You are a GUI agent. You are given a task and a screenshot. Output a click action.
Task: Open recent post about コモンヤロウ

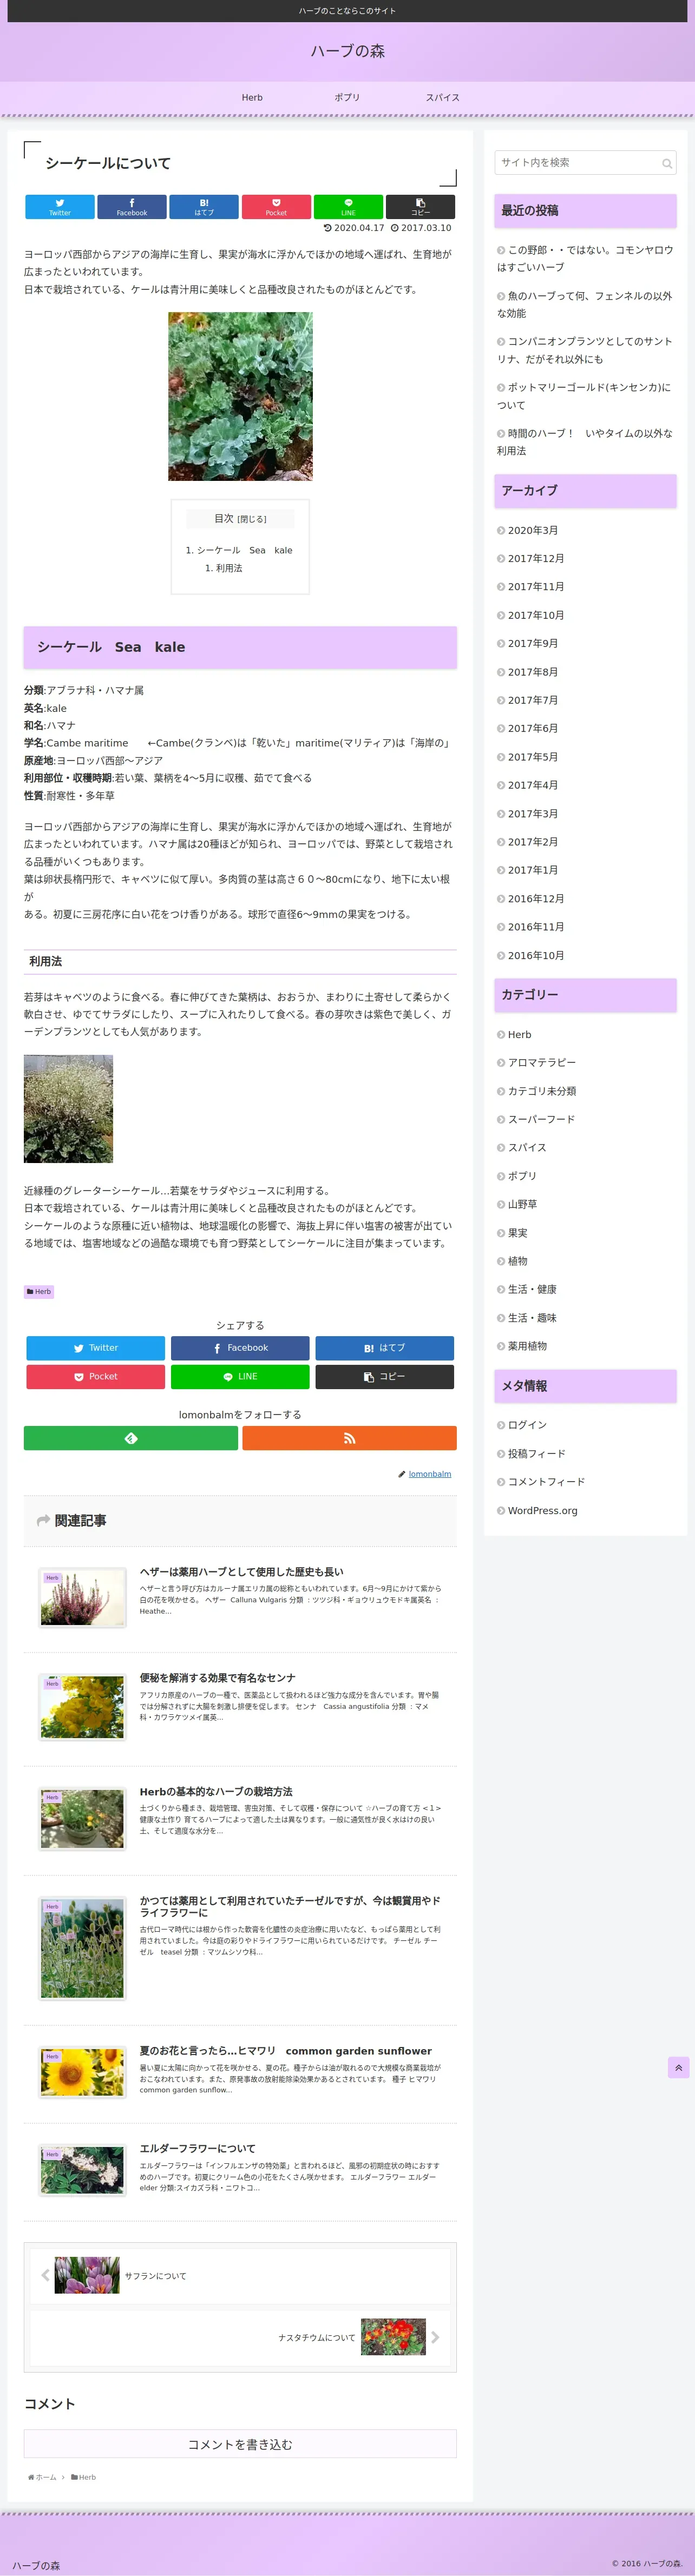[586, 259]
